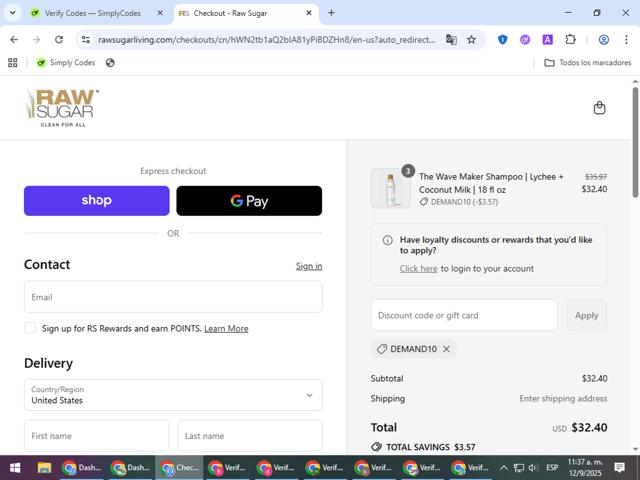The image size is (640, 480).
Task: Bookmark page with star icon
Action: click(471, 40)
